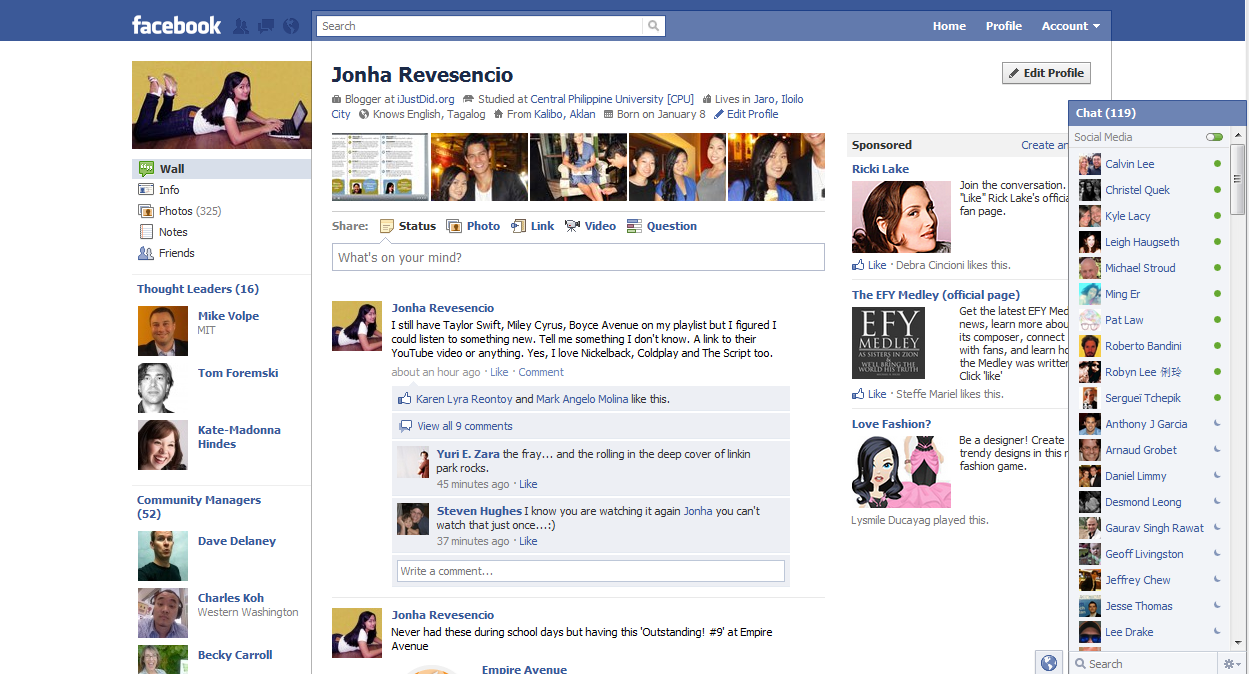Click Create an ad link
The width and height of the screenshot is (1249, 674).
point(1044,145)
